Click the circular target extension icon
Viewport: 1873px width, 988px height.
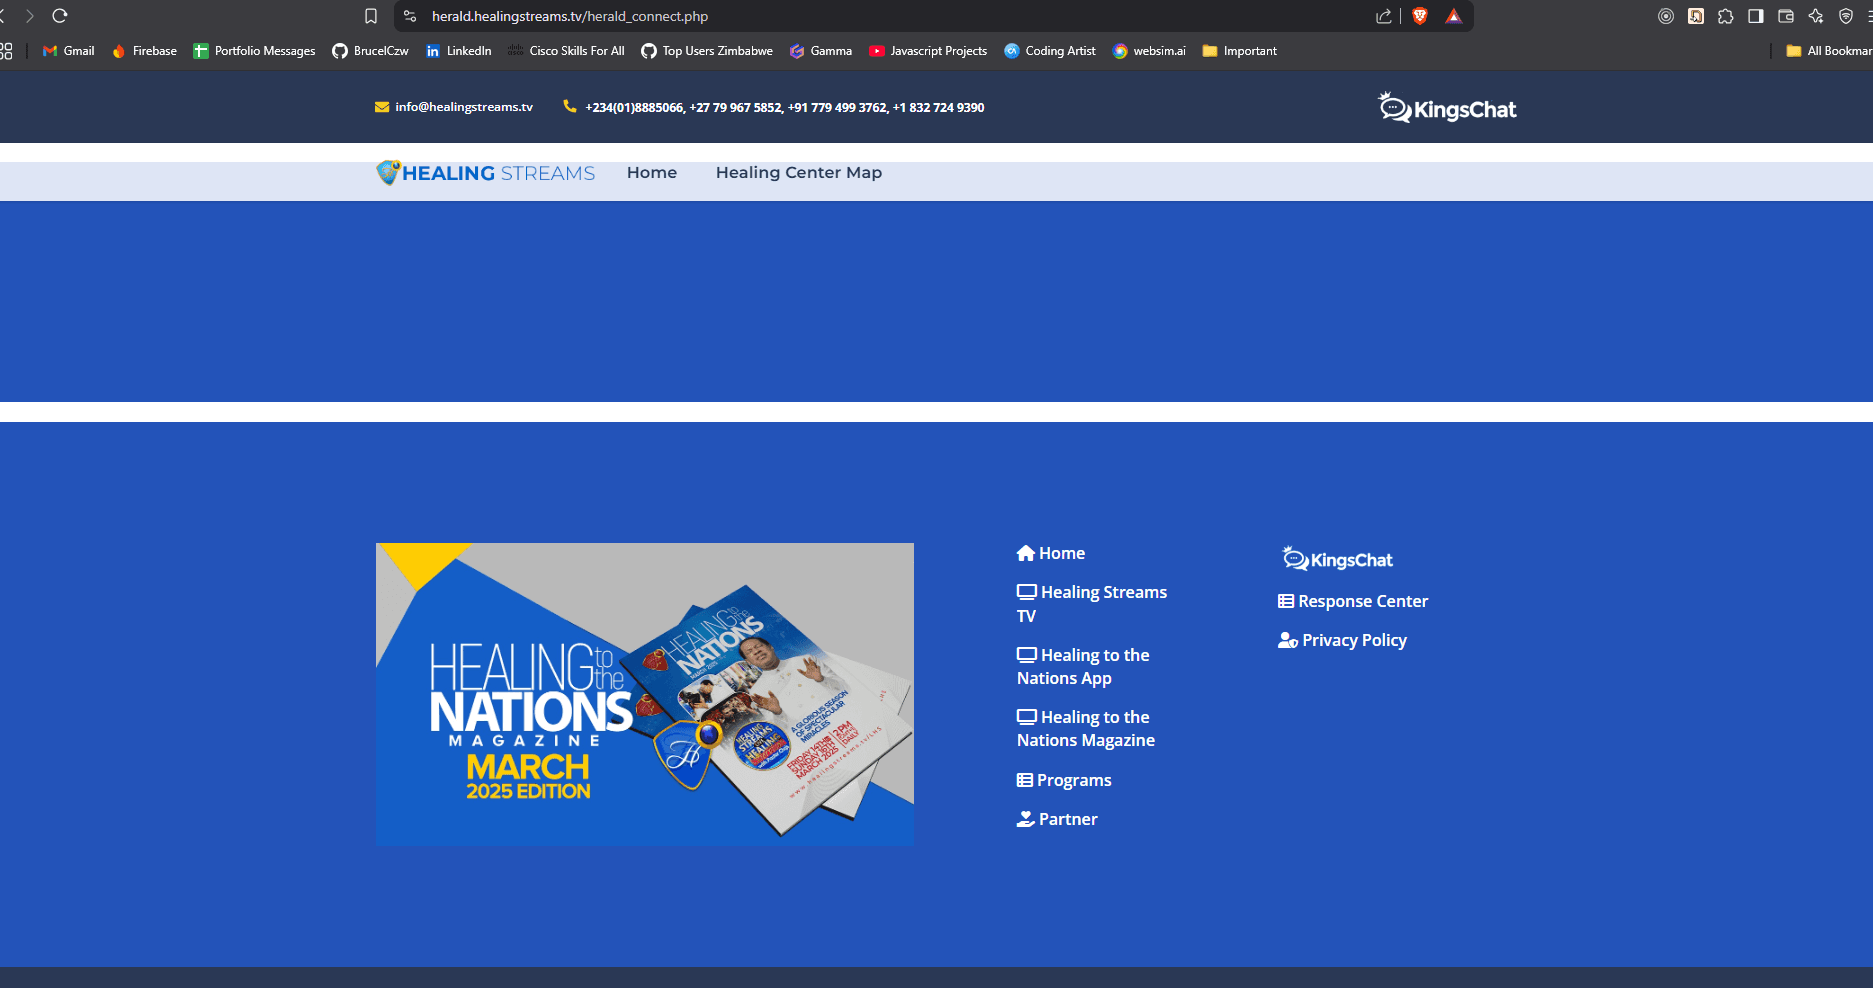point(1666,16)
